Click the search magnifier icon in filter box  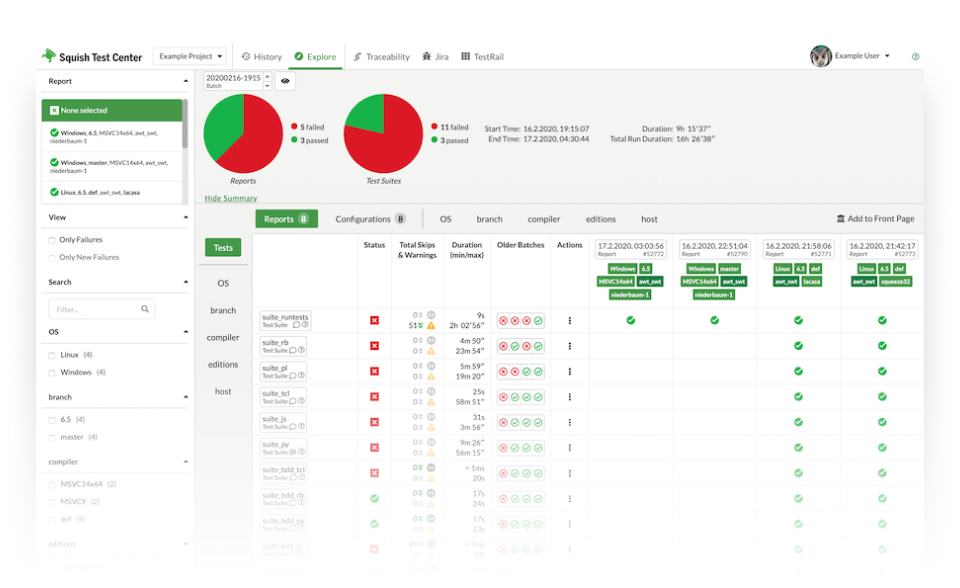tap(145, 310)
